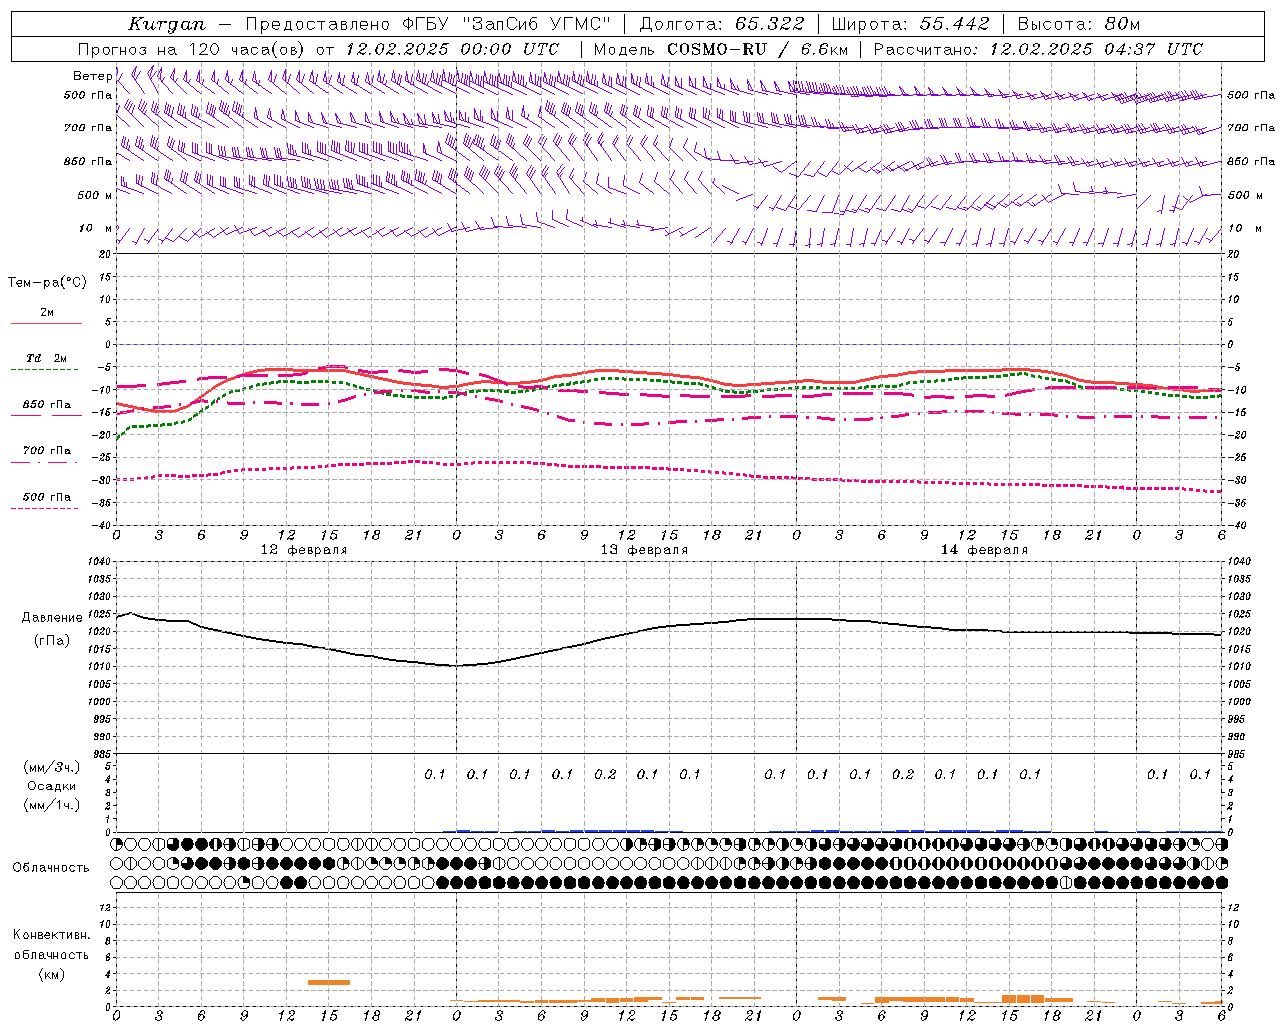Click the (мм/3ч.) precipitation unit label
The image size is (1280, 1024).
click(x=52, y=767)
